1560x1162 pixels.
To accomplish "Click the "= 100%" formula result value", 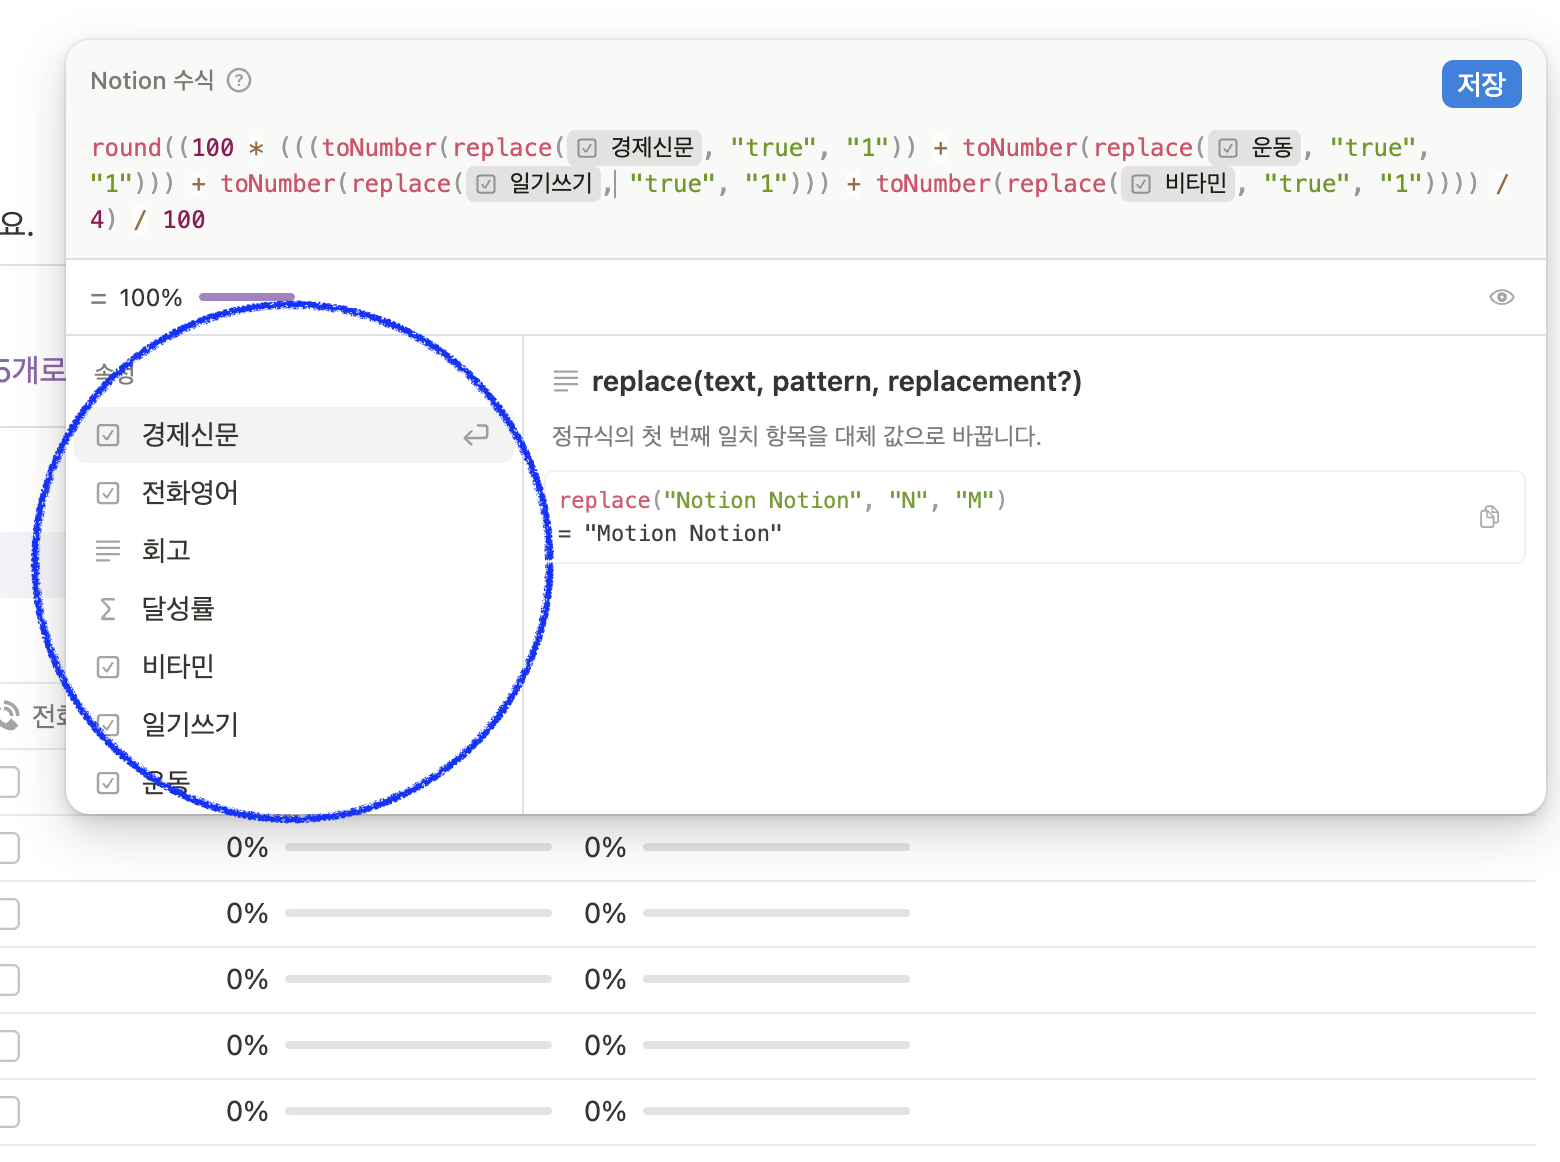I will tap(137, 298).
